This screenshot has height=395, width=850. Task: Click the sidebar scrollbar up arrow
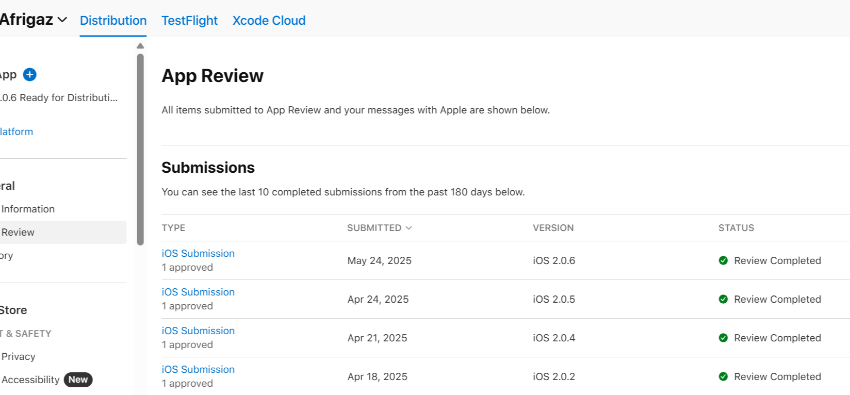[x=140, y=46]
